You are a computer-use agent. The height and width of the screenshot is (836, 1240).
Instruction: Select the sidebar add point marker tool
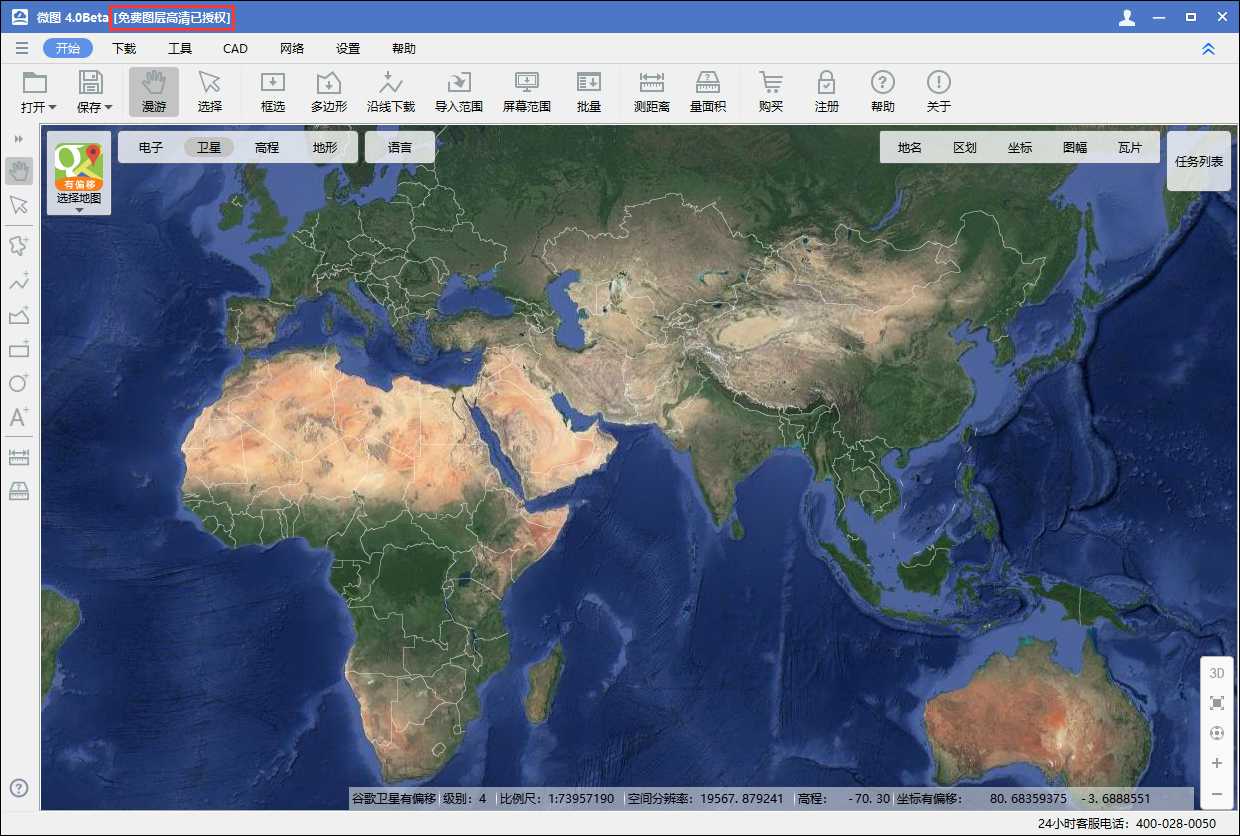pos(19,246)
